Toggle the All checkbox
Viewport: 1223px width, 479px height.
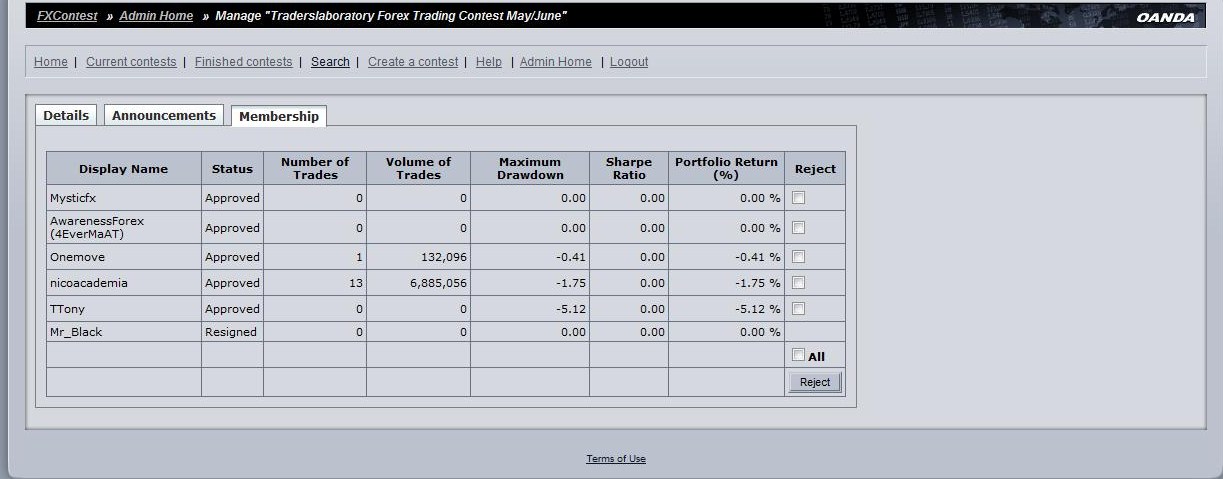pos(798,355)
